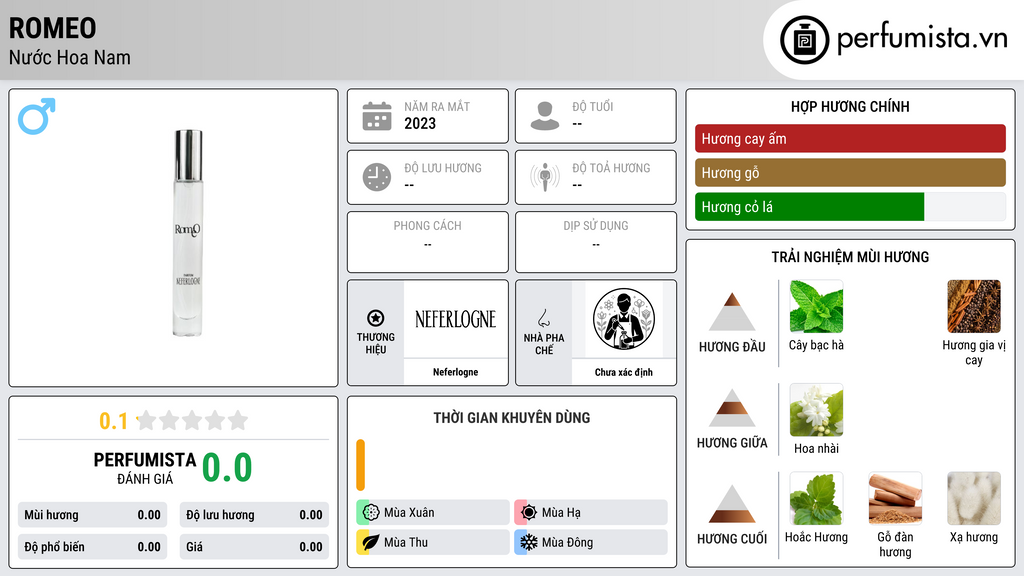Click the calendar icon beside Năm ra mắt
This screenshot has width=1024, height=576.
(x=377, y=116)
